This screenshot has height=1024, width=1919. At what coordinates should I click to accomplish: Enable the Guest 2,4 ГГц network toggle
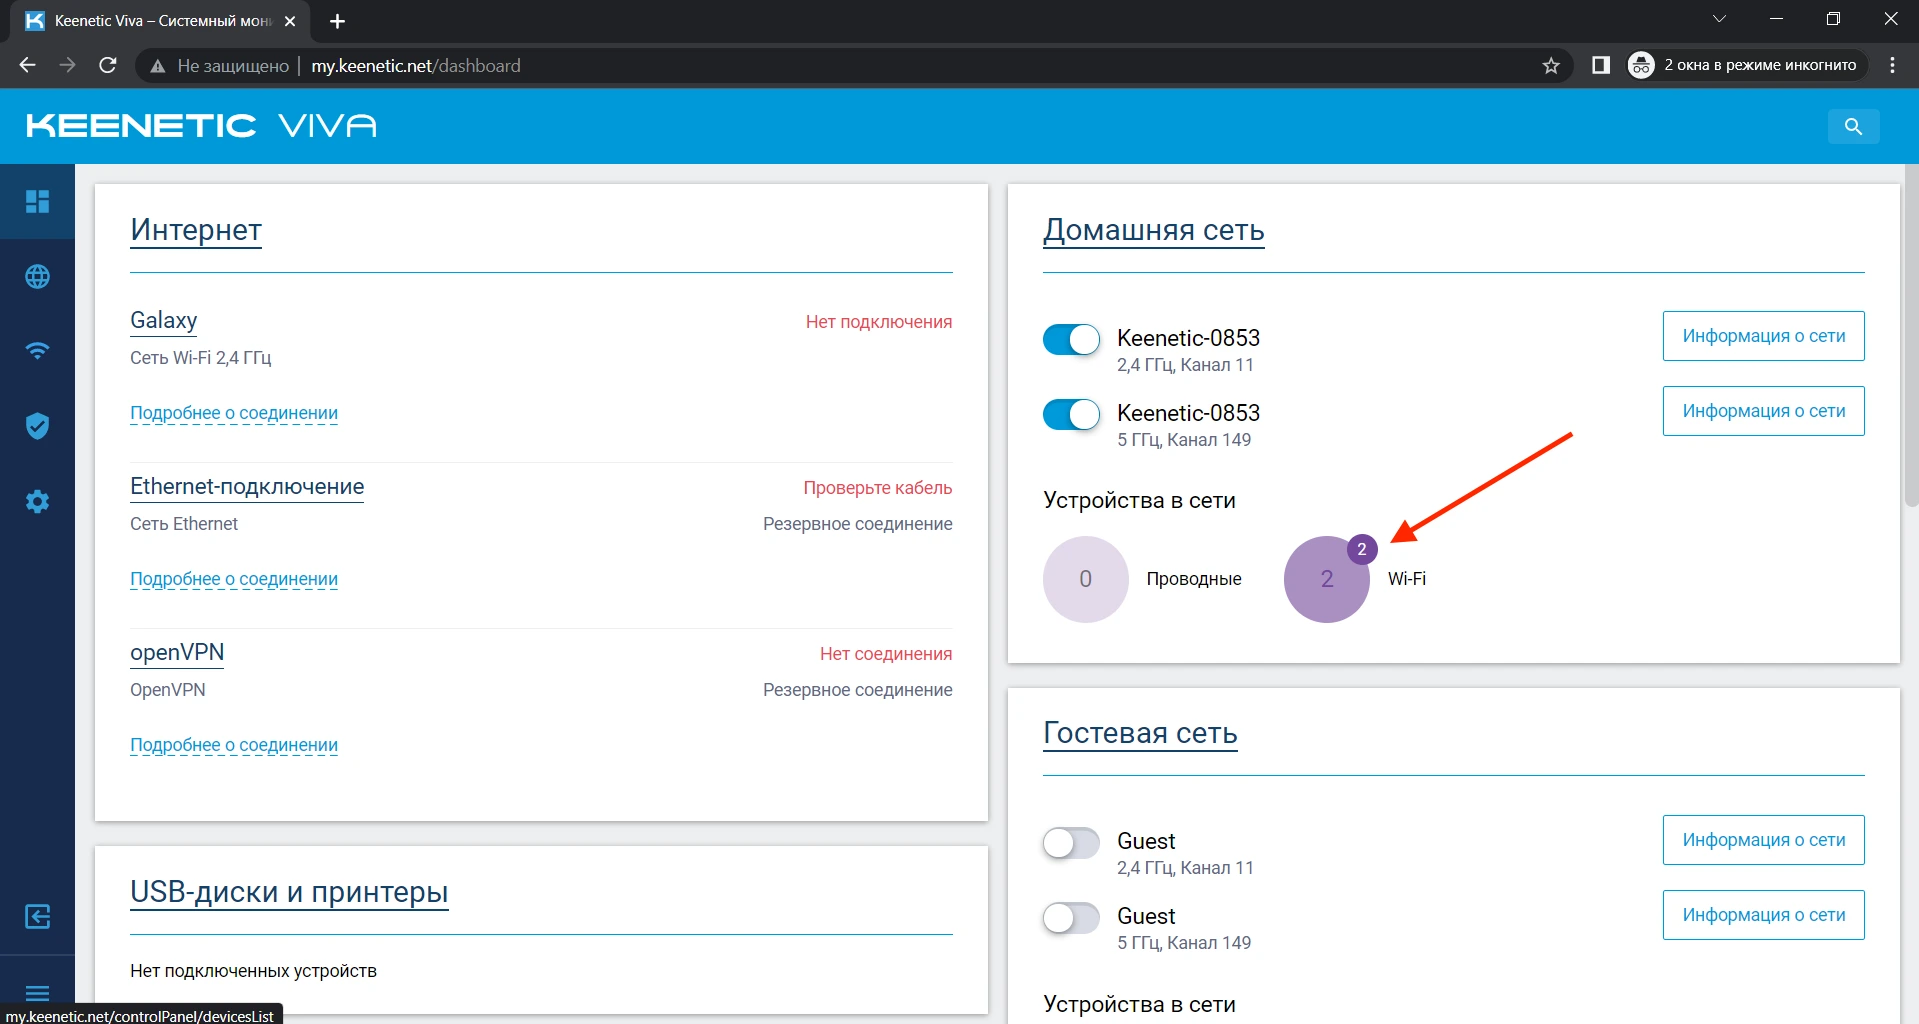pos(1071,843)
